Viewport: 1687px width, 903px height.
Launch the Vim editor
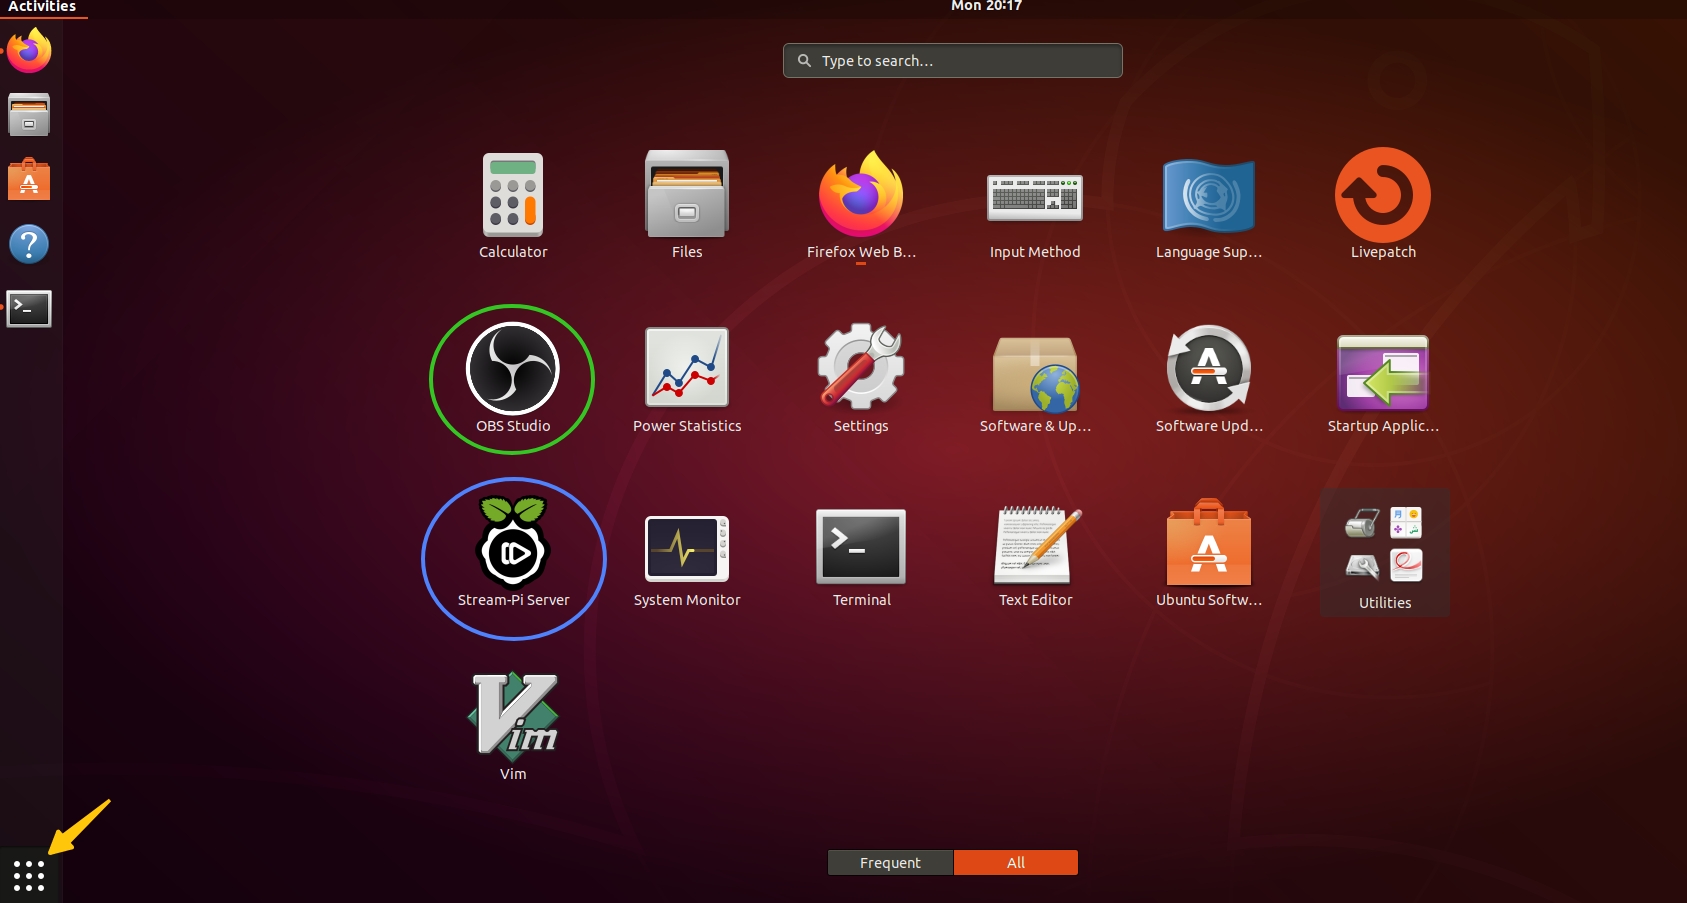(x=513, y=727)
